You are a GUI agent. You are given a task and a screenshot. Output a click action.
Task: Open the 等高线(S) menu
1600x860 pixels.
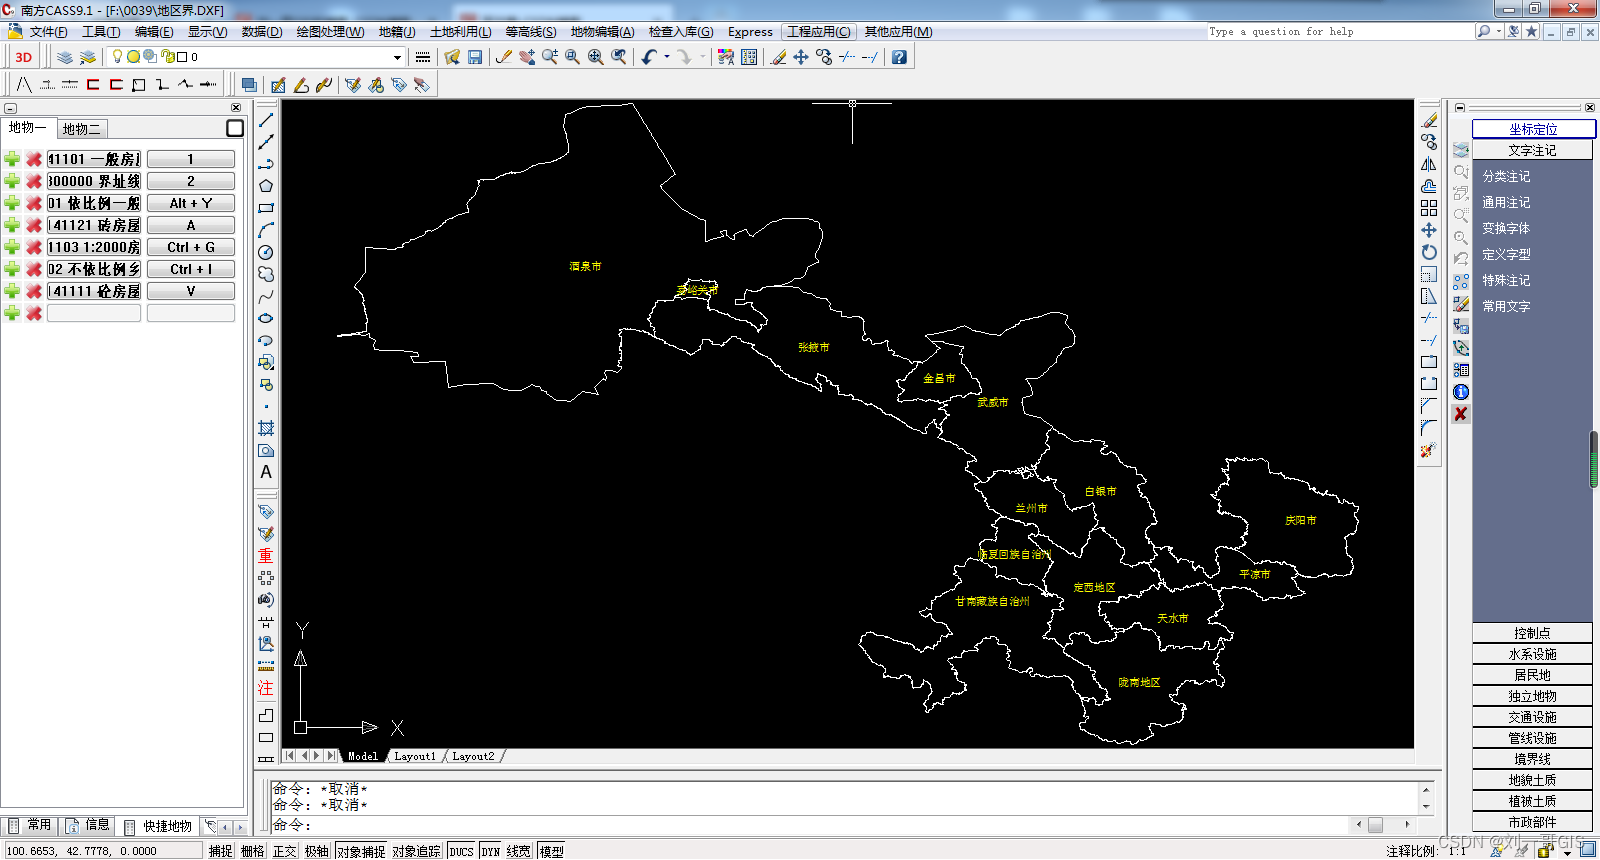531,32
